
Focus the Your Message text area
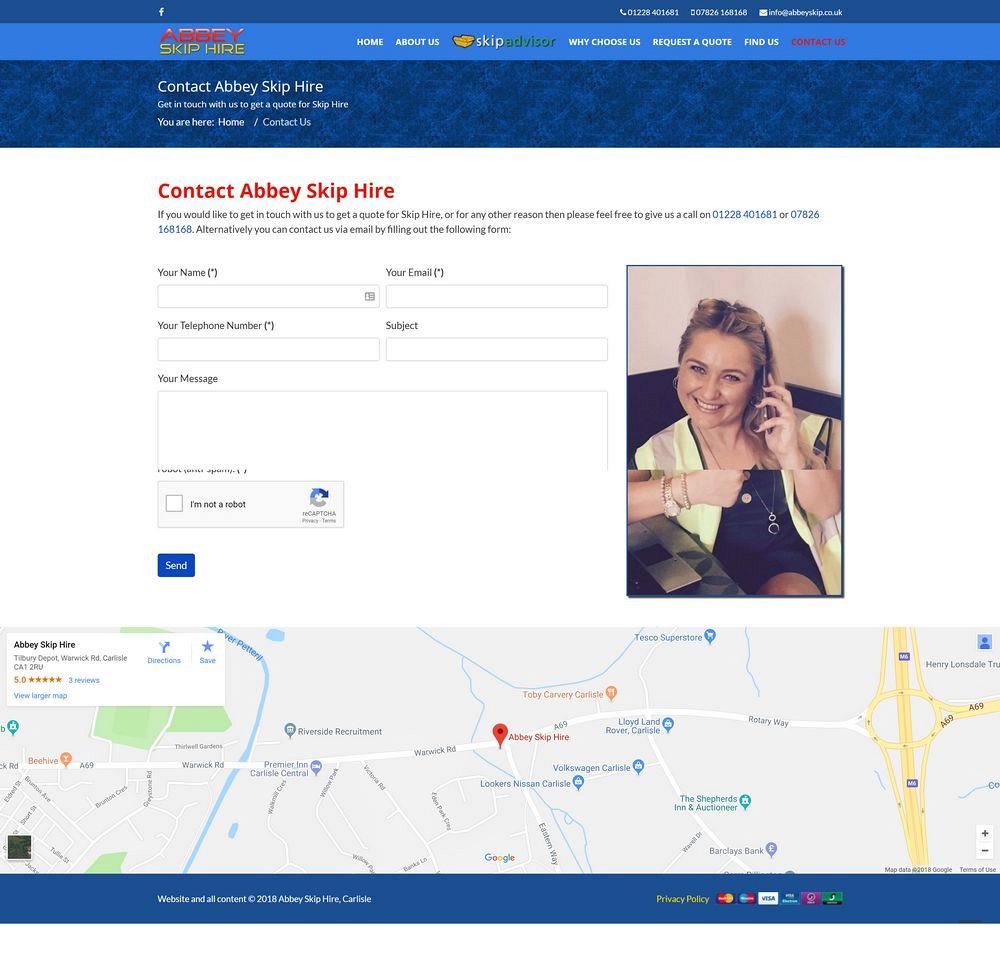click(x=382, y=430)
